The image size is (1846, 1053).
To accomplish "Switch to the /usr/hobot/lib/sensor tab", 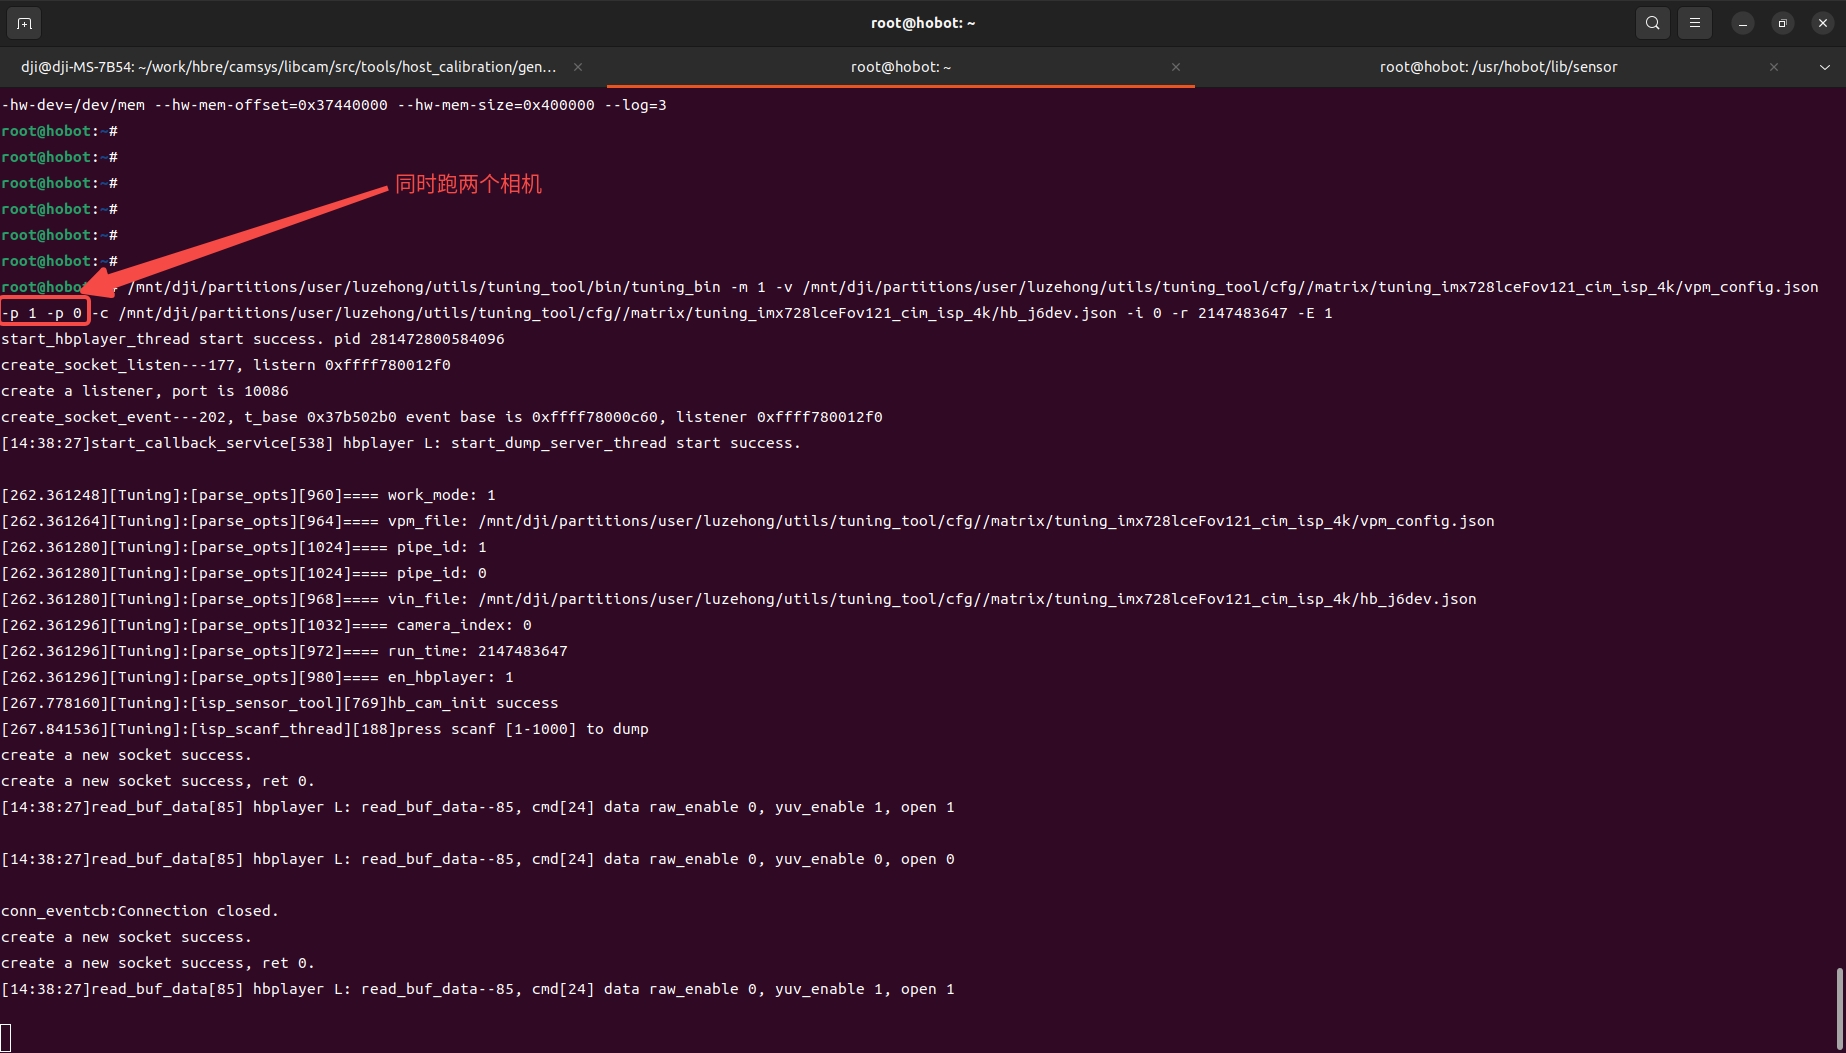I will [x=1497, y=67].
